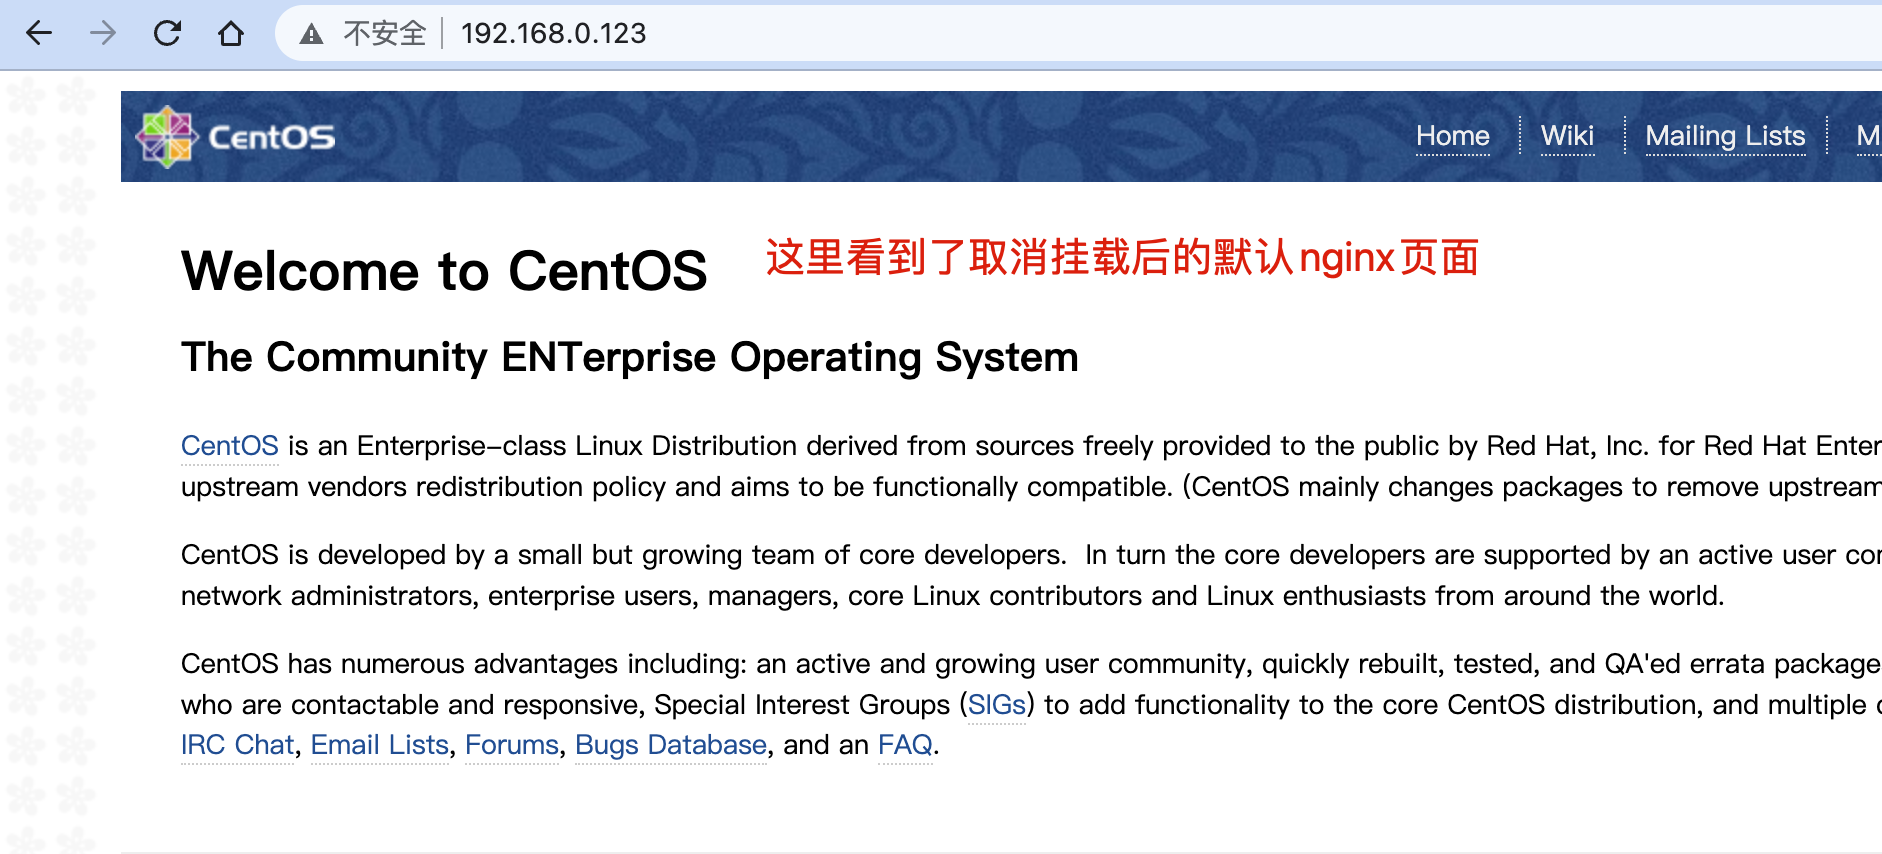
Task: Click the Welcome to CentOS heading
Action: tap(444, 271)
